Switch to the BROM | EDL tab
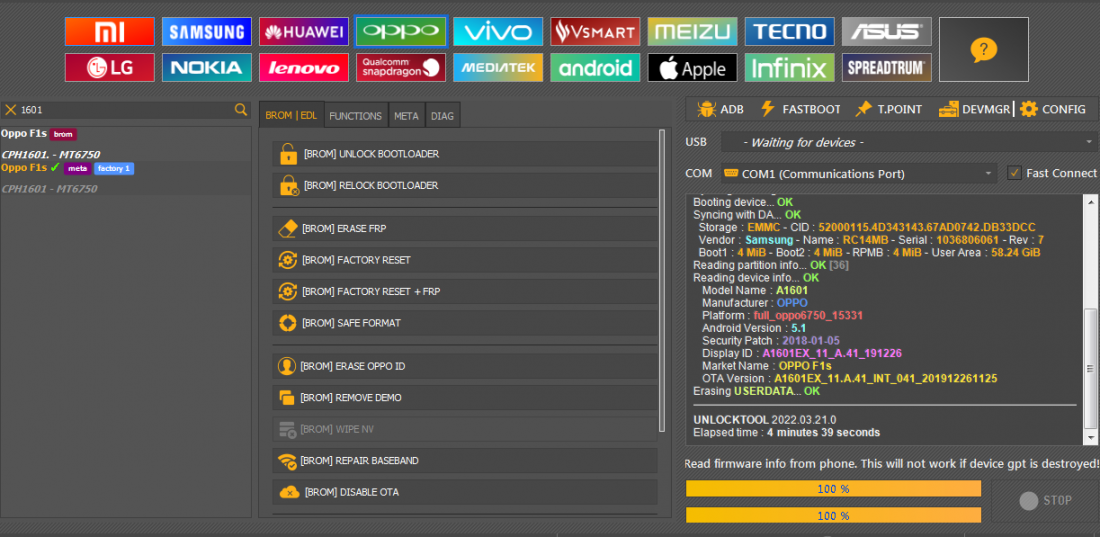This screenshot has height=537, width=1100. coord(291,116)
